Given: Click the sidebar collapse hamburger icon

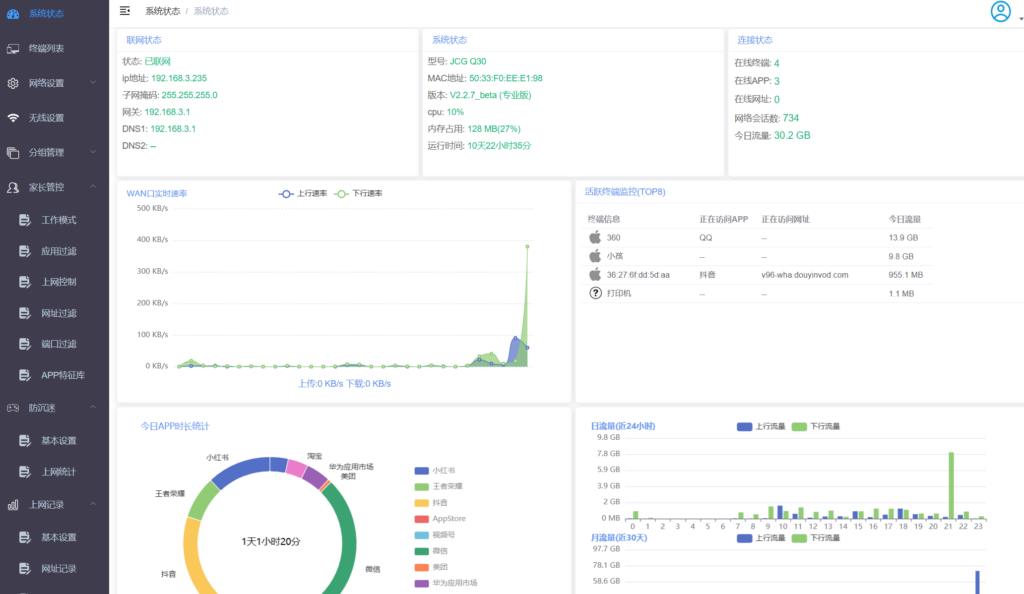Looking at the screenshot, I should 124,11.
